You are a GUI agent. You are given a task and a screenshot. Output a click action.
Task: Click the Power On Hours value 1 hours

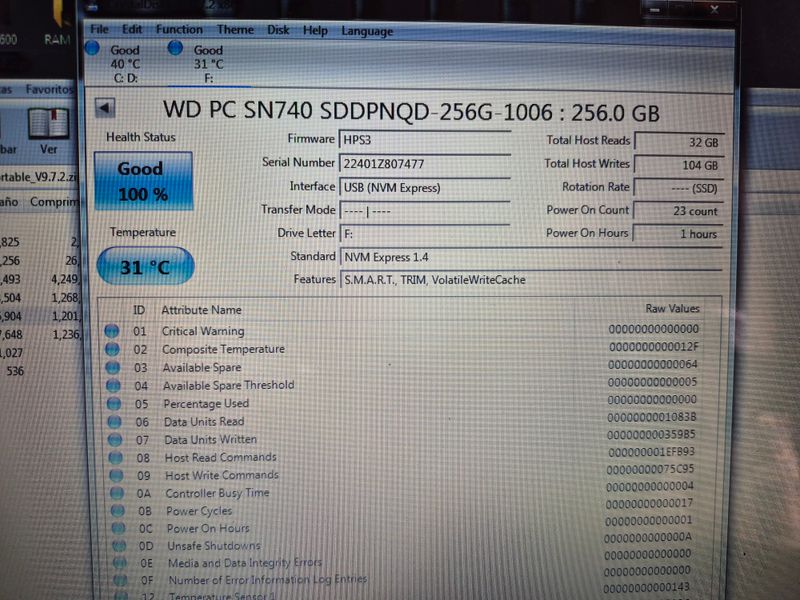[x=678, y=234]
